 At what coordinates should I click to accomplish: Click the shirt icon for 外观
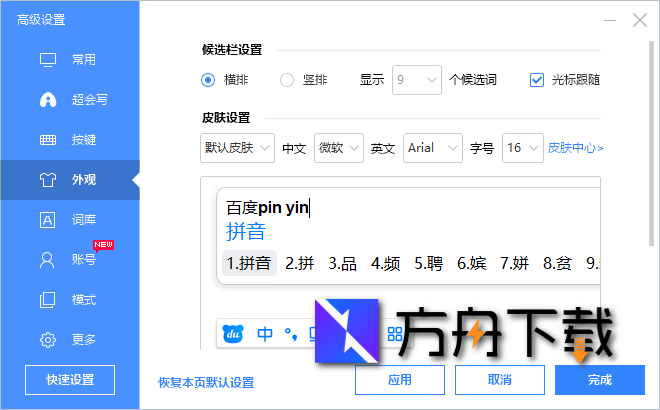(48, 180)
